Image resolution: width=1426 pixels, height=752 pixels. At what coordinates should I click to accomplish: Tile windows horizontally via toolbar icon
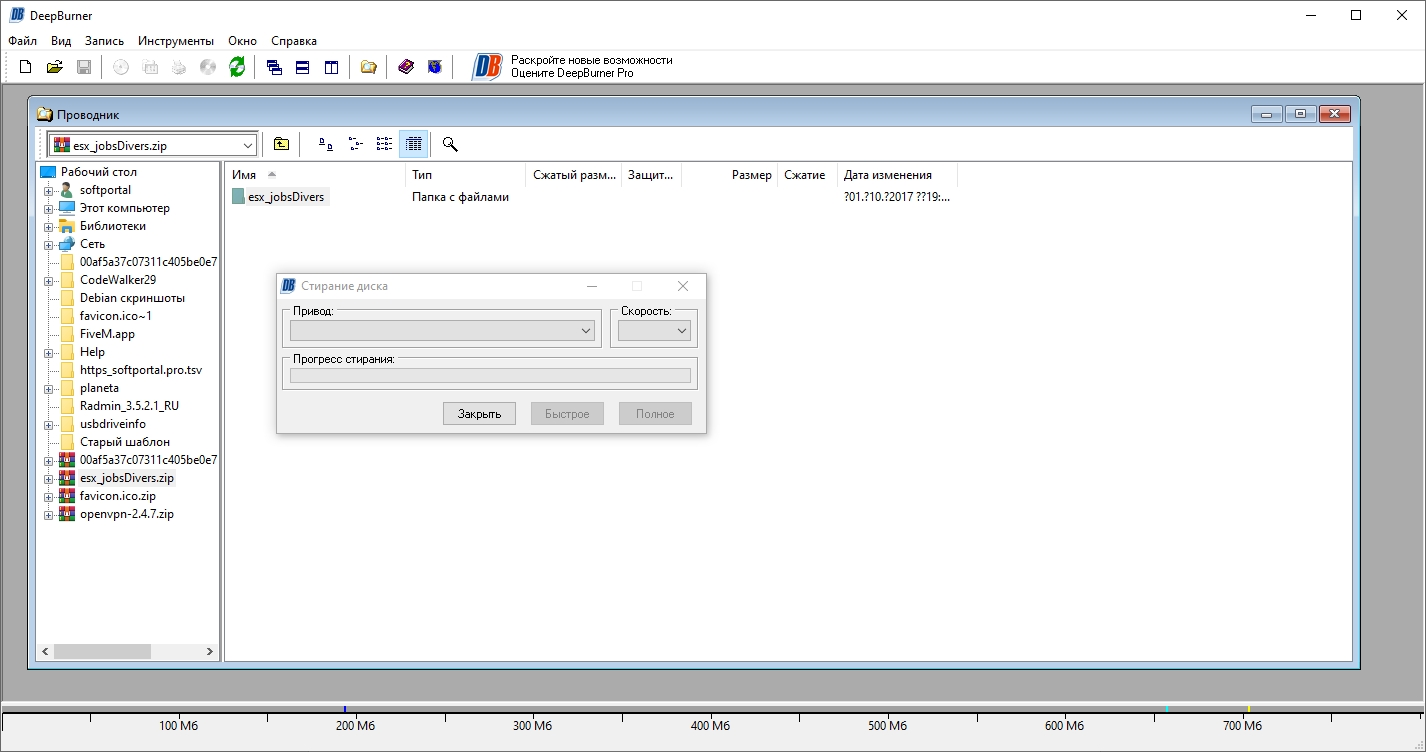(302, 67)
